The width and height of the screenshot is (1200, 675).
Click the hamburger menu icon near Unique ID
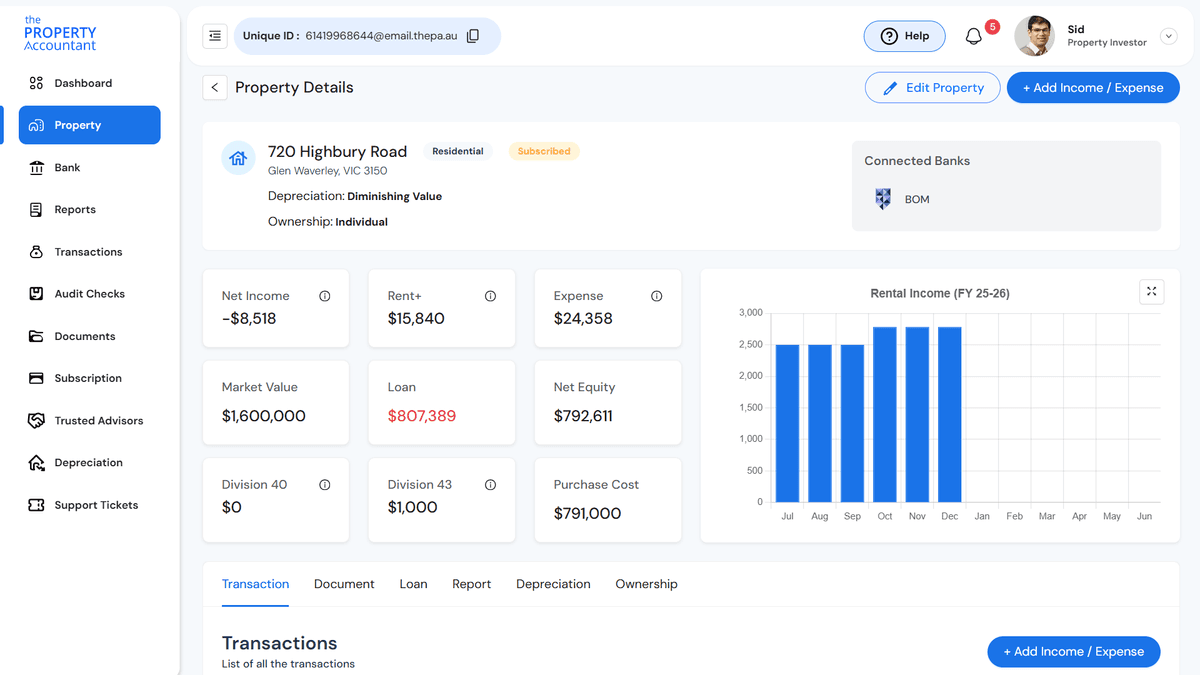[214, 35]
